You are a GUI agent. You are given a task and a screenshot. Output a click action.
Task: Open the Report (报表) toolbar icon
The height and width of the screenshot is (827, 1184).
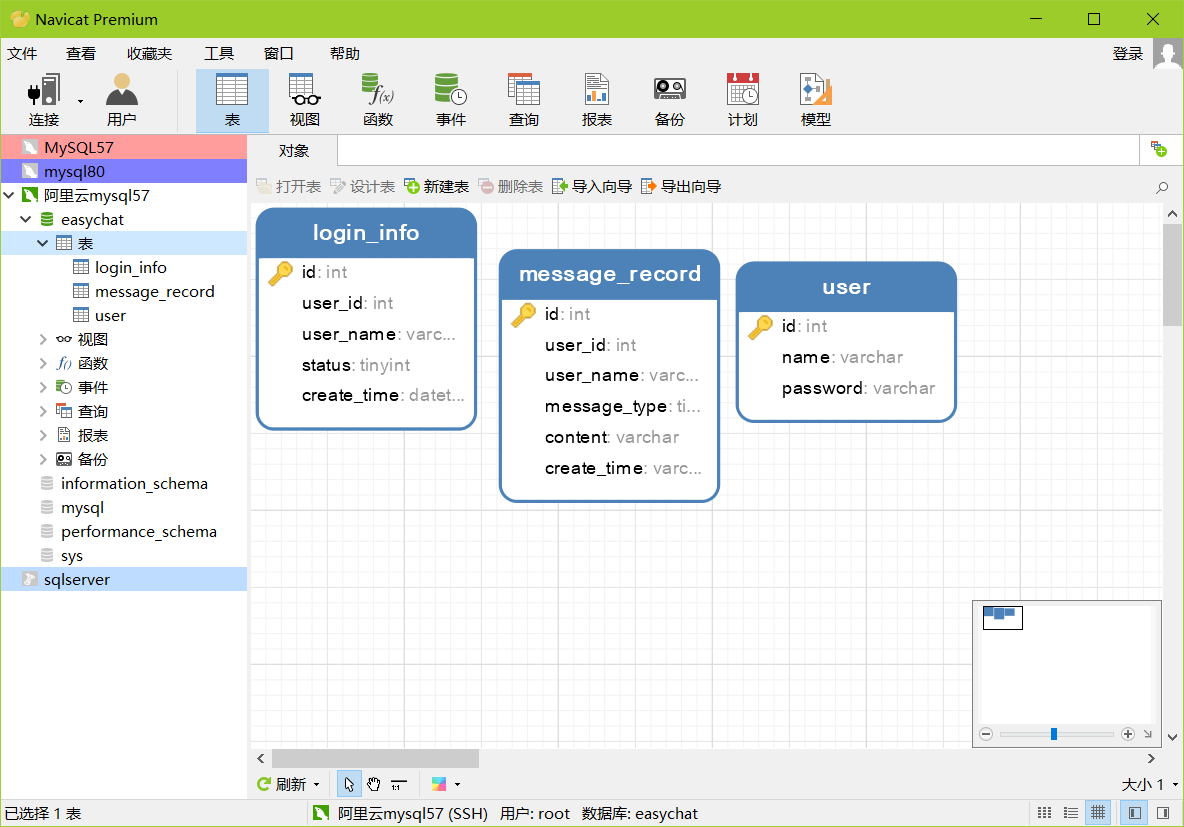pyautogui.click(x=597, y=100)
